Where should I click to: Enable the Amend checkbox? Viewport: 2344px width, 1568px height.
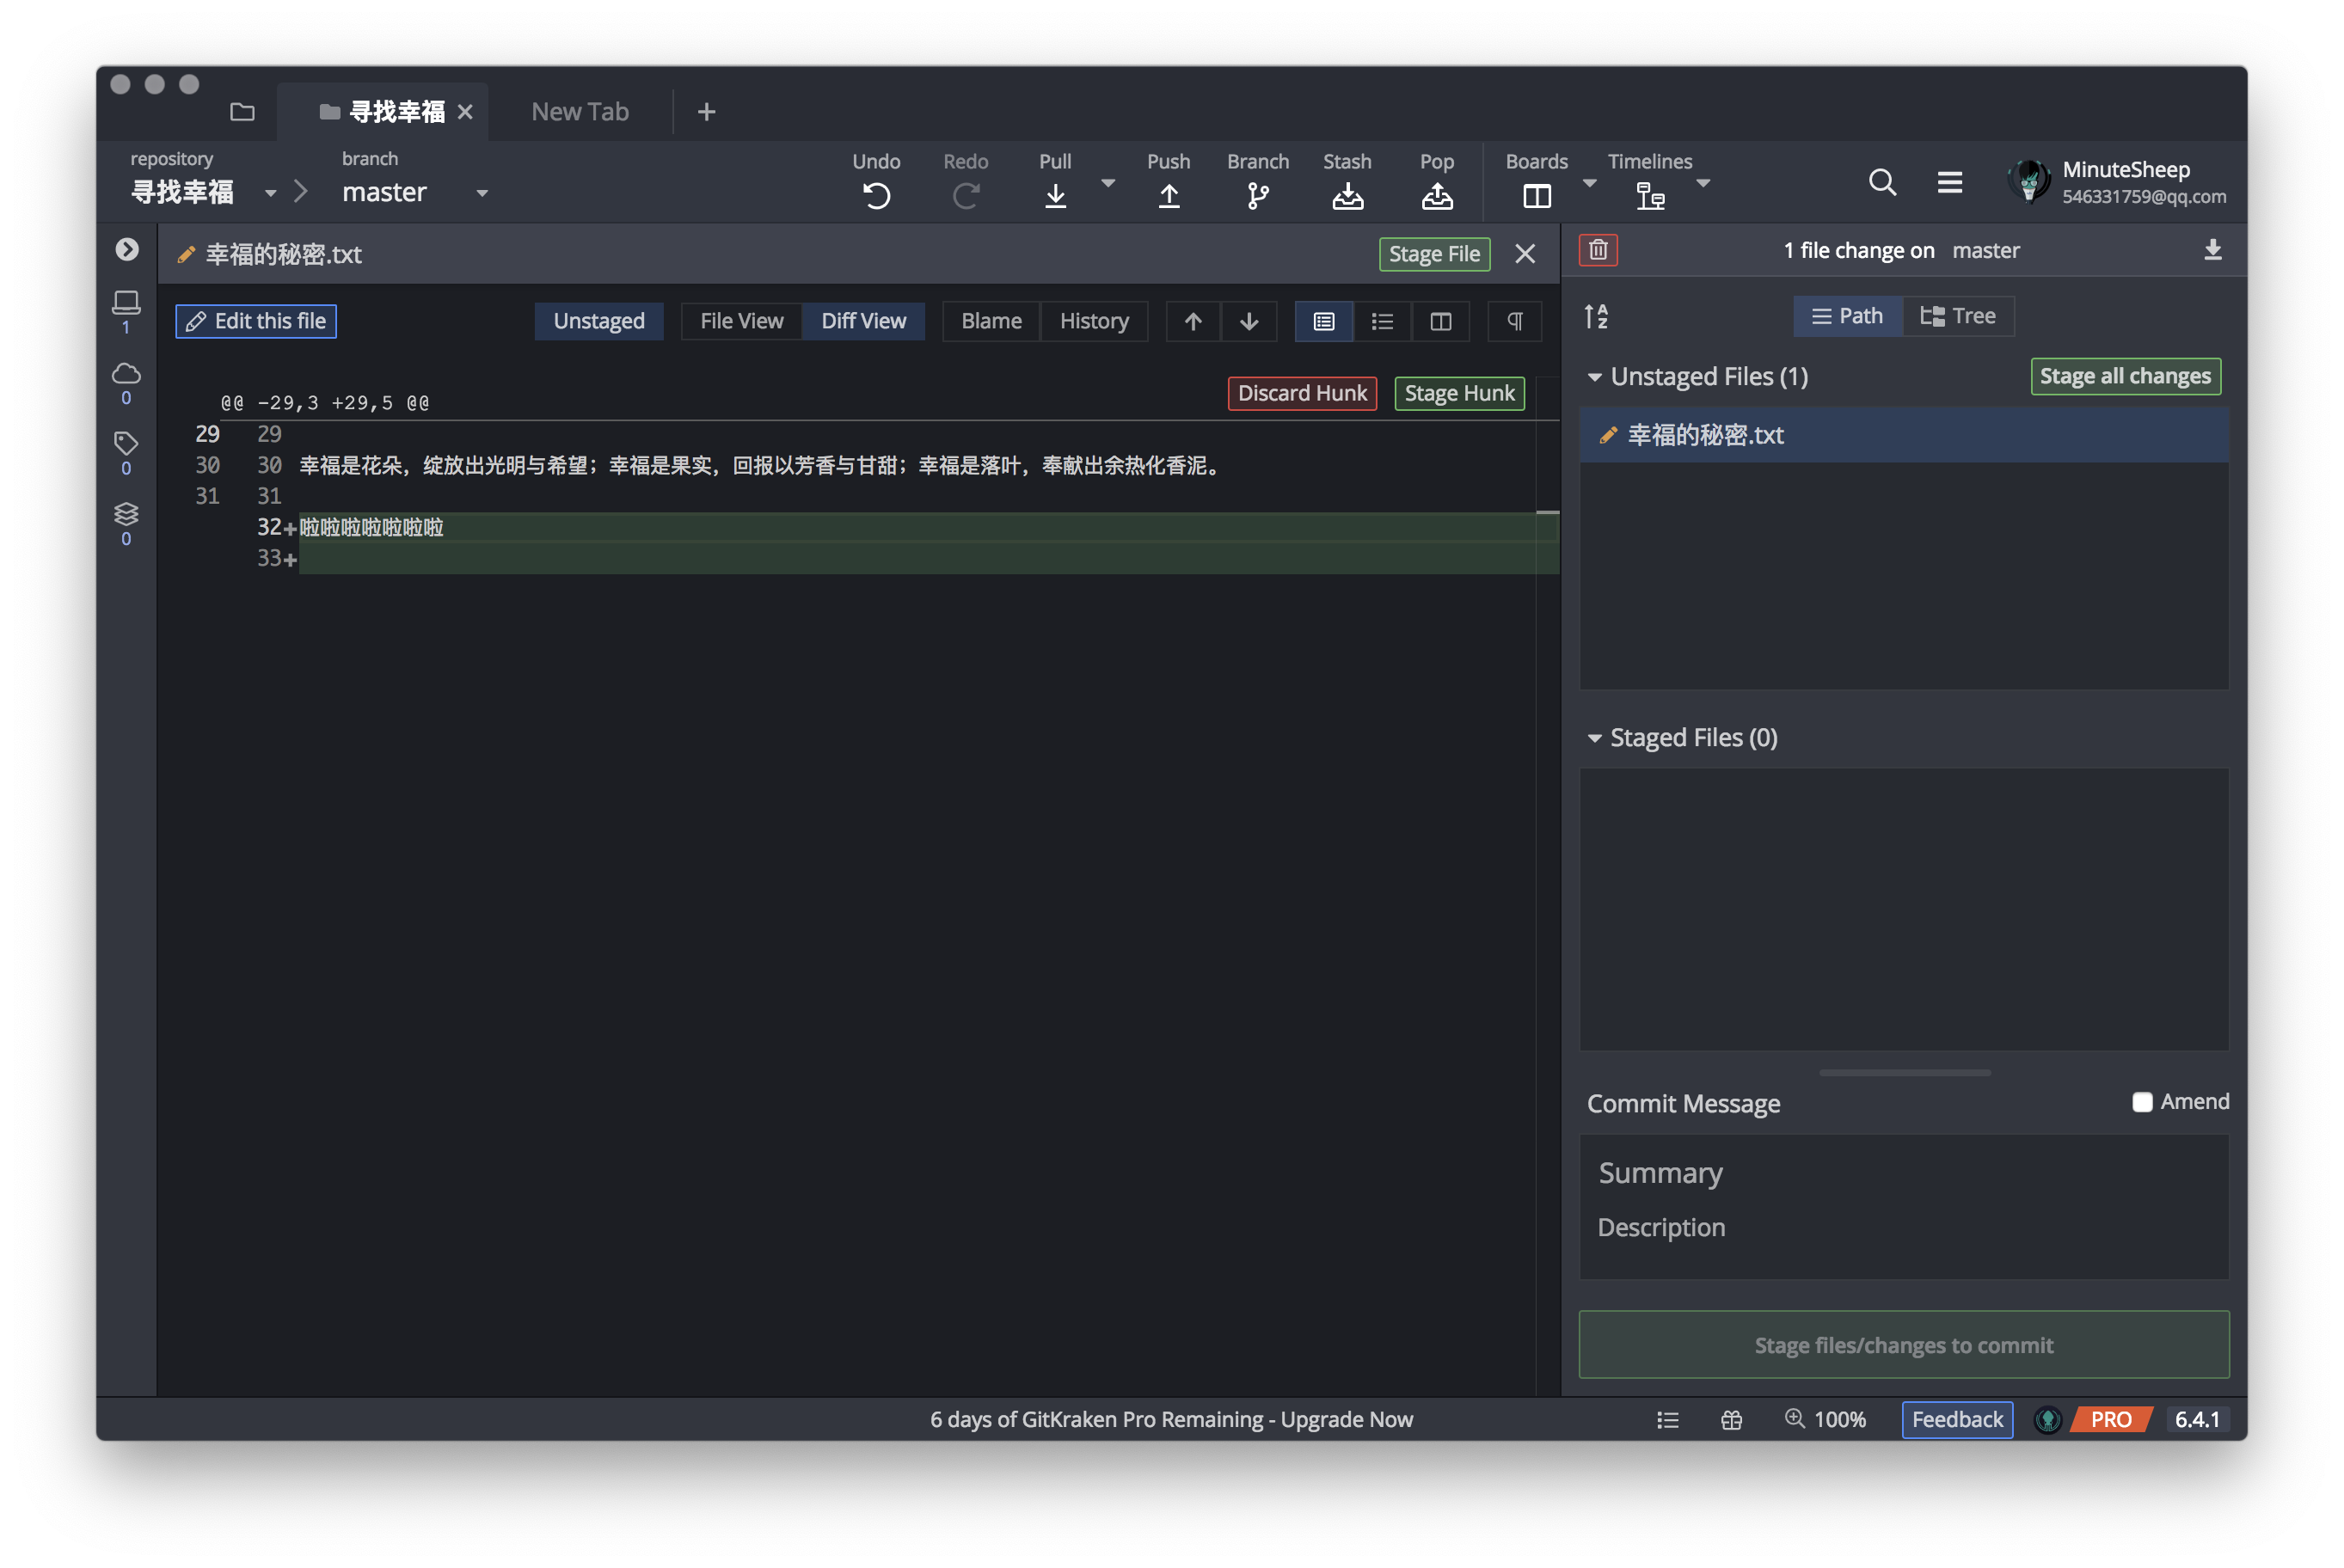coord(2141,1102)
